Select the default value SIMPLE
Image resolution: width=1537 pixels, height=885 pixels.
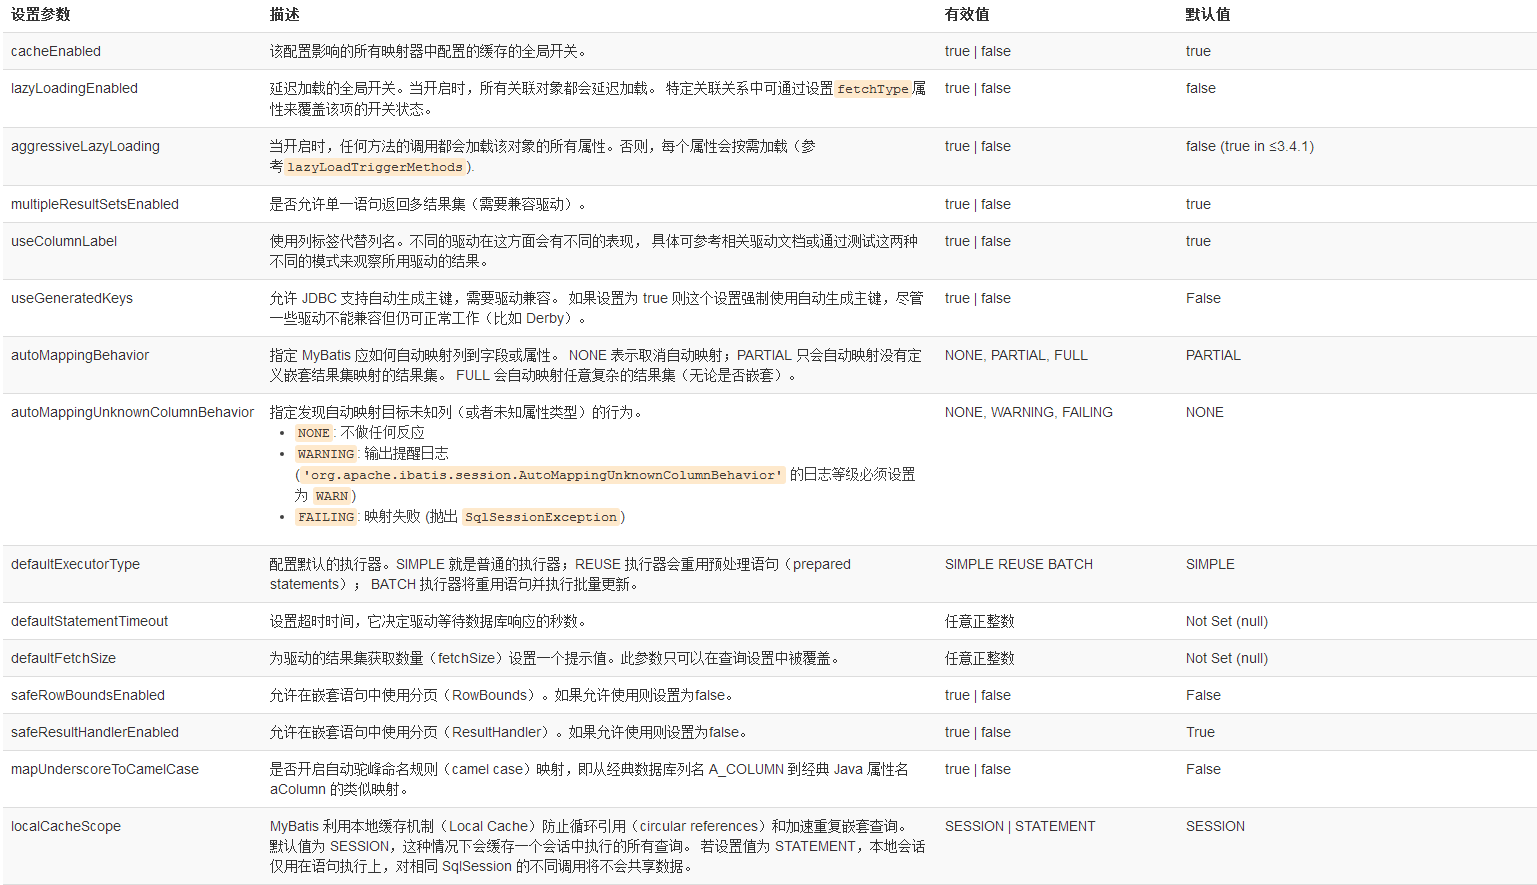pos(1210,564)
